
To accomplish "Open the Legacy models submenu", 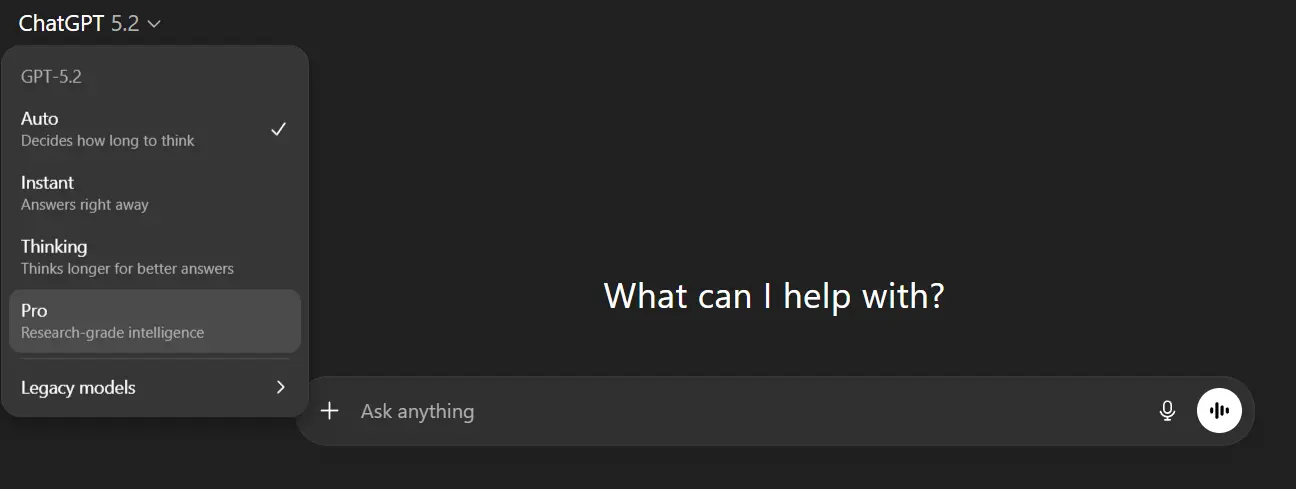I will click(155, 387).
